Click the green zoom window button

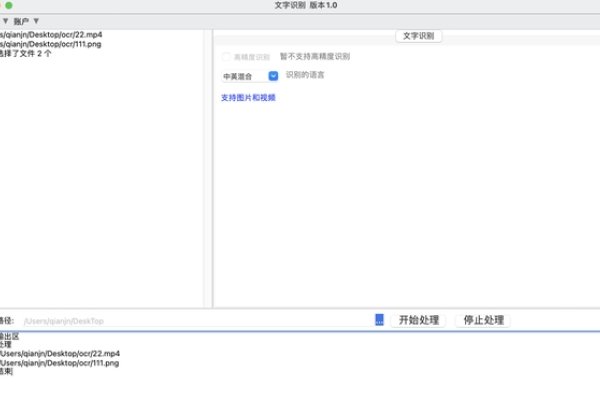point(9,5)
